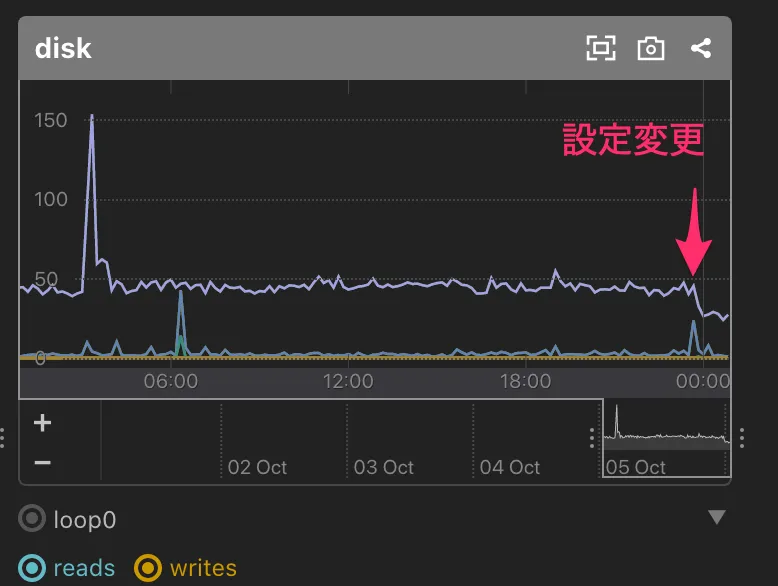Toggle the reads series visibility
The image size is (778, 586).
tap(33, 569)
